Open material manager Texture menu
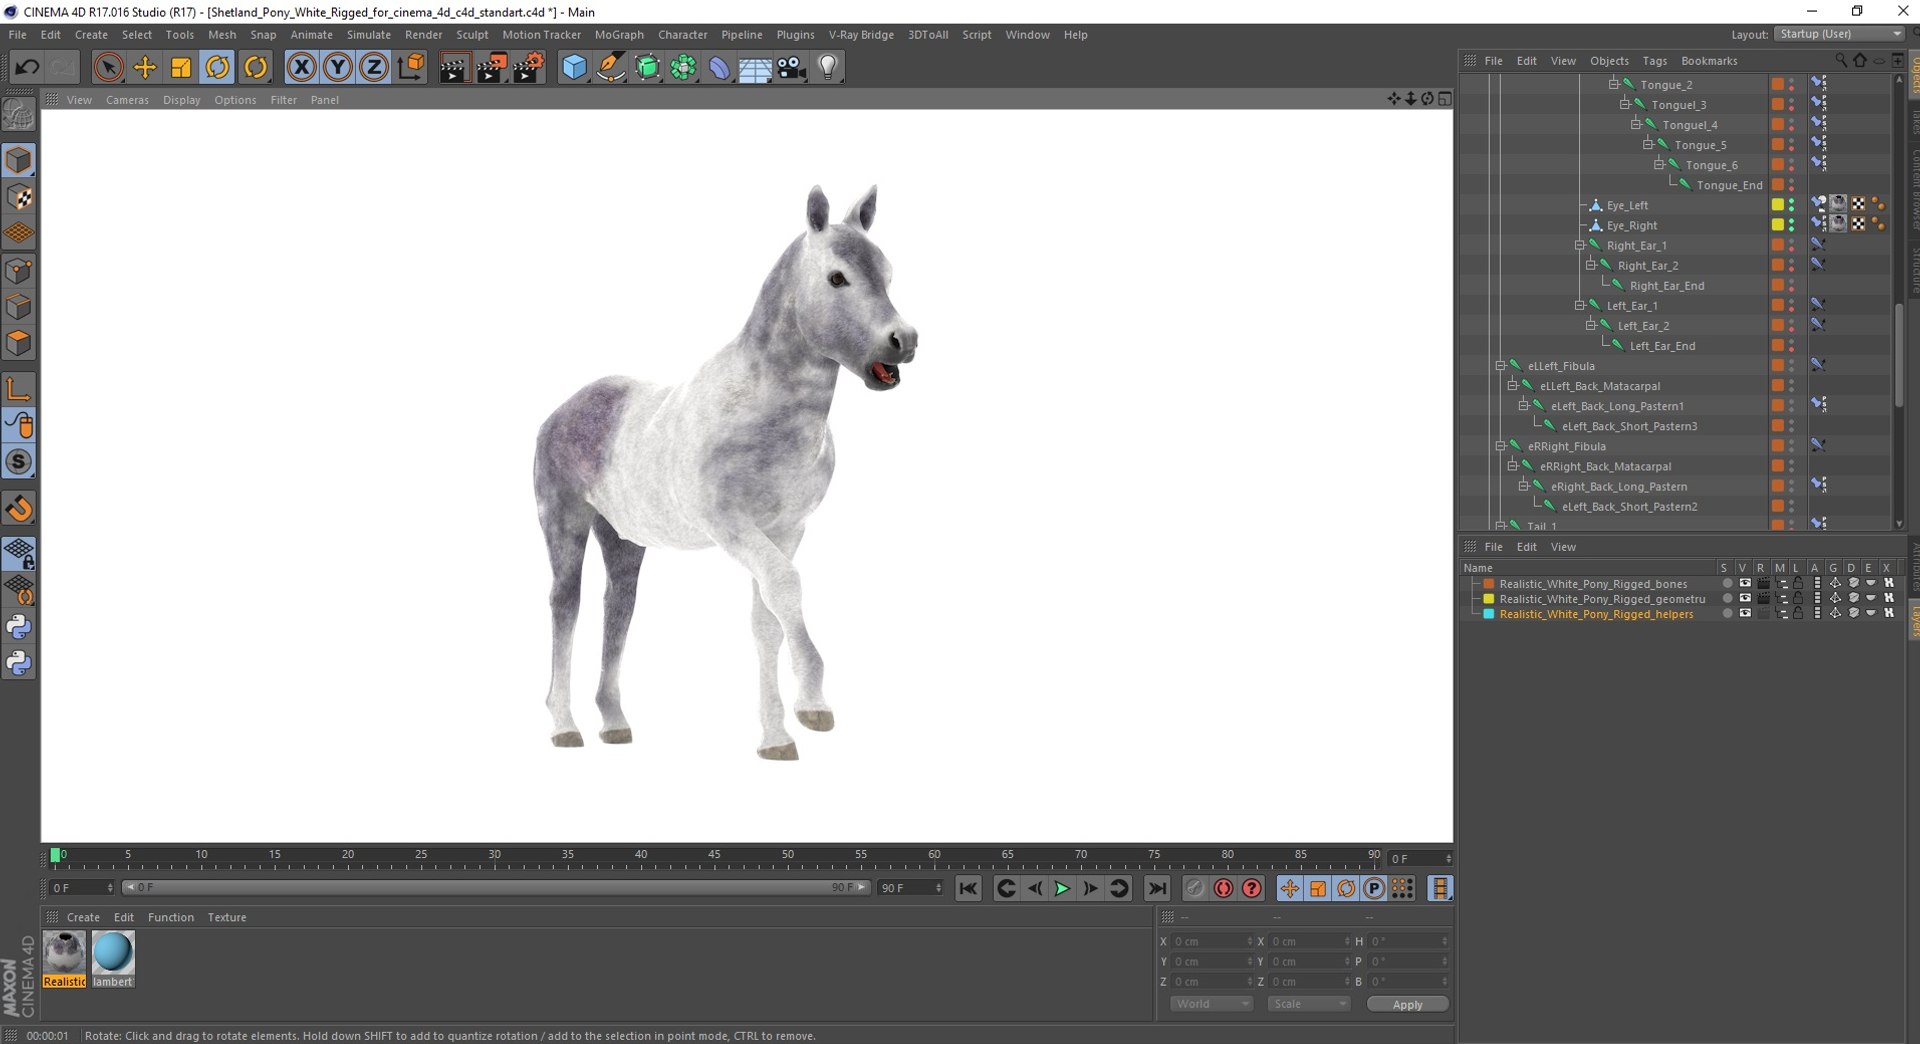 227,917
